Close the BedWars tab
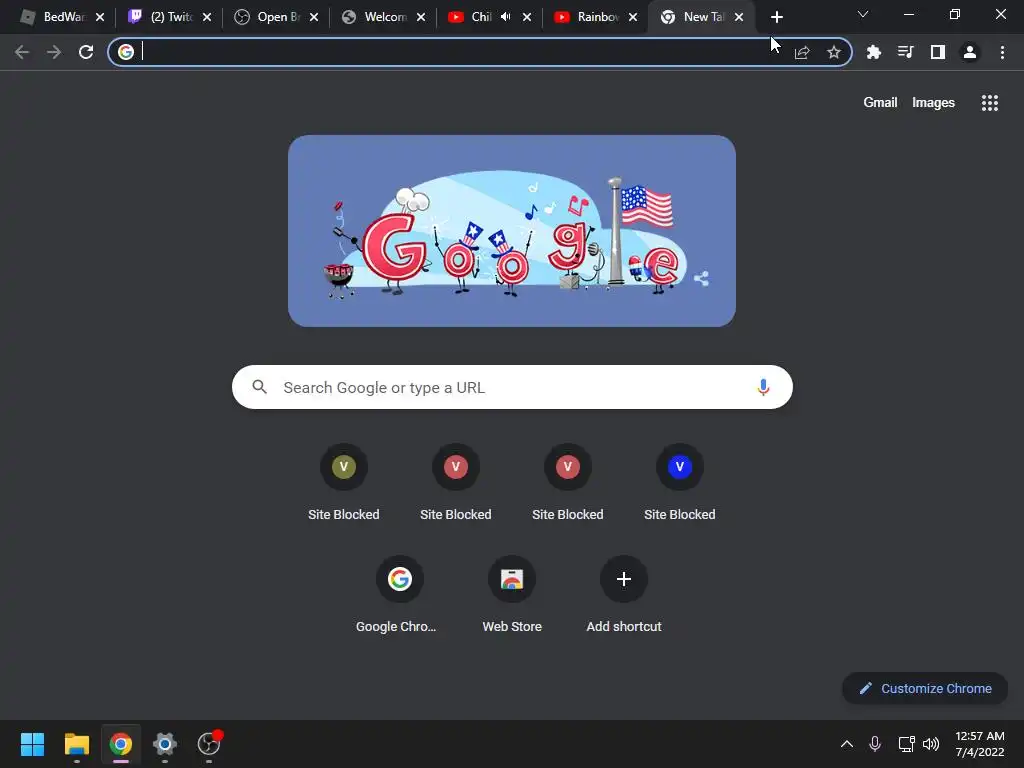This screenshot has height=768, width=1024. [x=100, y=17]
